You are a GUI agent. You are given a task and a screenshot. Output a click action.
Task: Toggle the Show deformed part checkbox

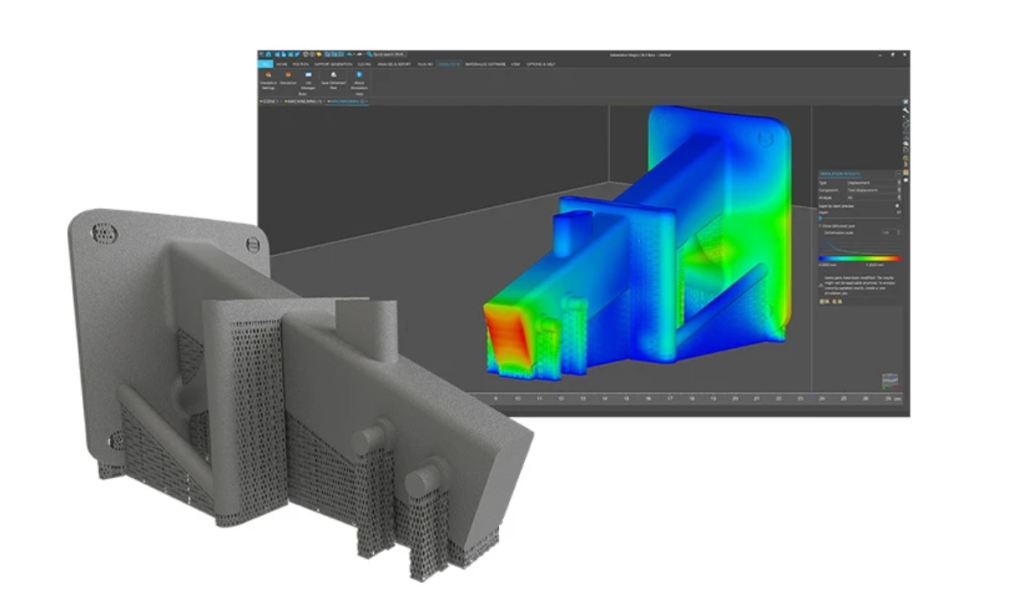point(820,225)
